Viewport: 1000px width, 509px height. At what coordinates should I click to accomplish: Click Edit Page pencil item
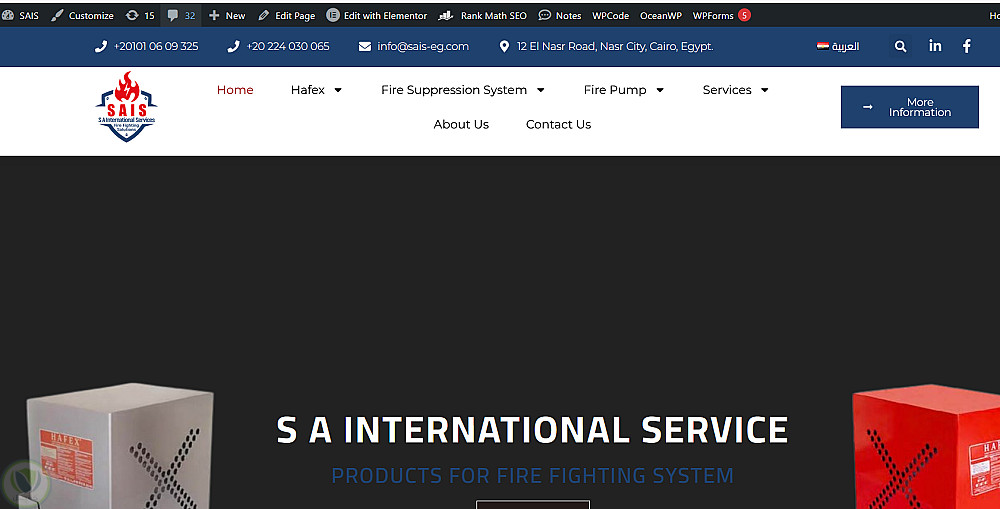tap(286, 15)
